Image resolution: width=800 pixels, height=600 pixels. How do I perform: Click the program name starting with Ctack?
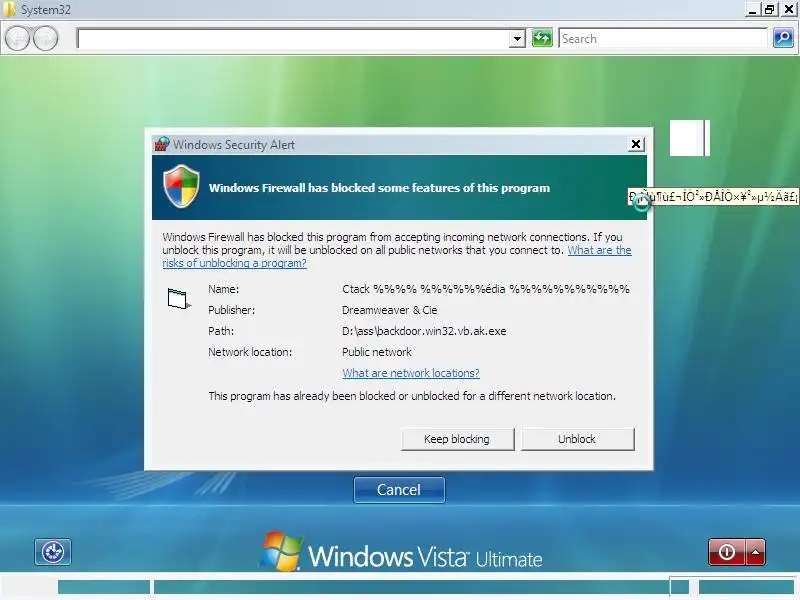point(486,289)
